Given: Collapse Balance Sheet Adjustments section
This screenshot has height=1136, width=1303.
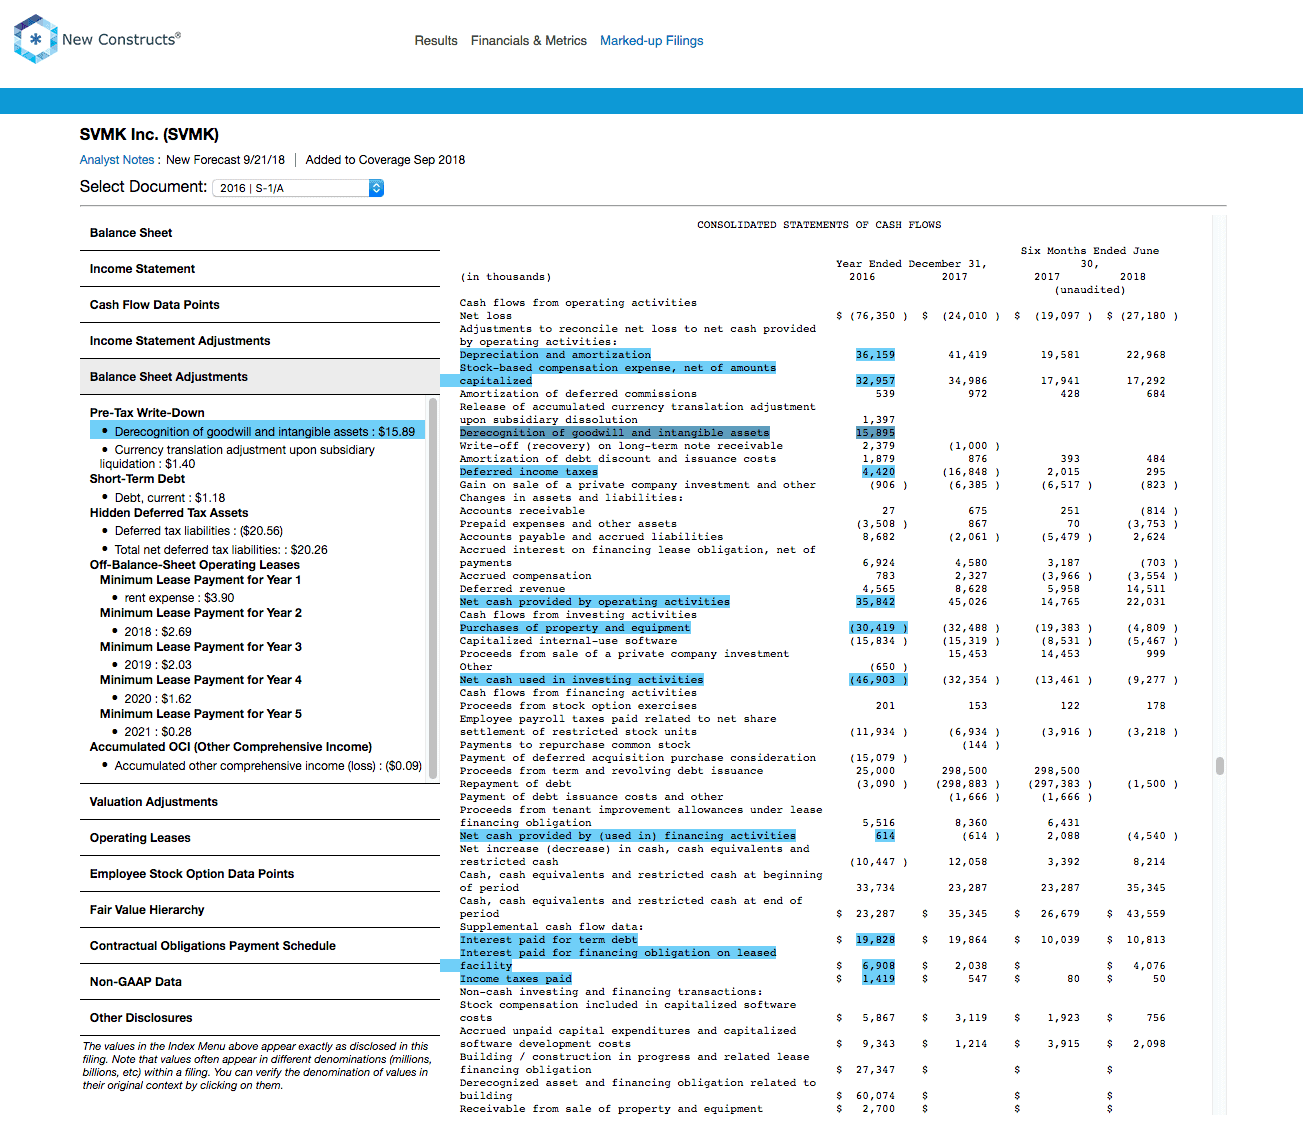Looking at the screenshot, I should 260,377.
